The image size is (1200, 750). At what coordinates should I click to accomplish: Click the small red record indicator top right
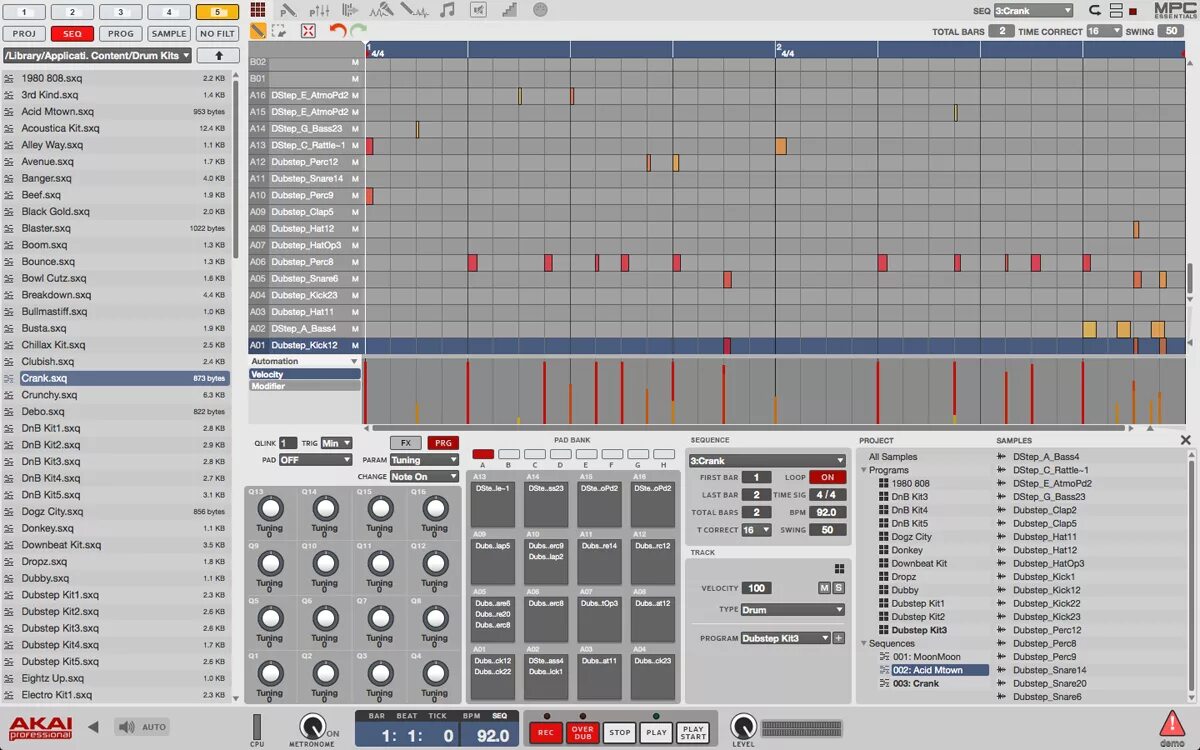[1133, 11]
